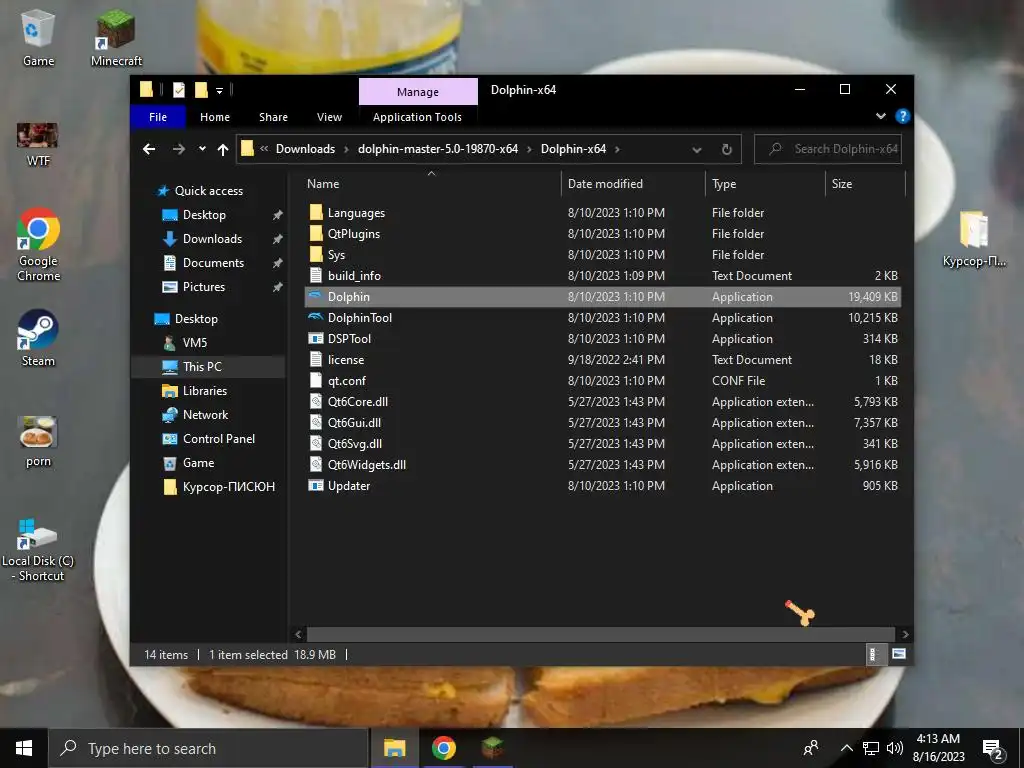The height and width of the screenshot is (768, 1024).
Task: Expand the chevron after Dolphin-x64 in path
Action: pyautogui.click(x=617, y=149)
